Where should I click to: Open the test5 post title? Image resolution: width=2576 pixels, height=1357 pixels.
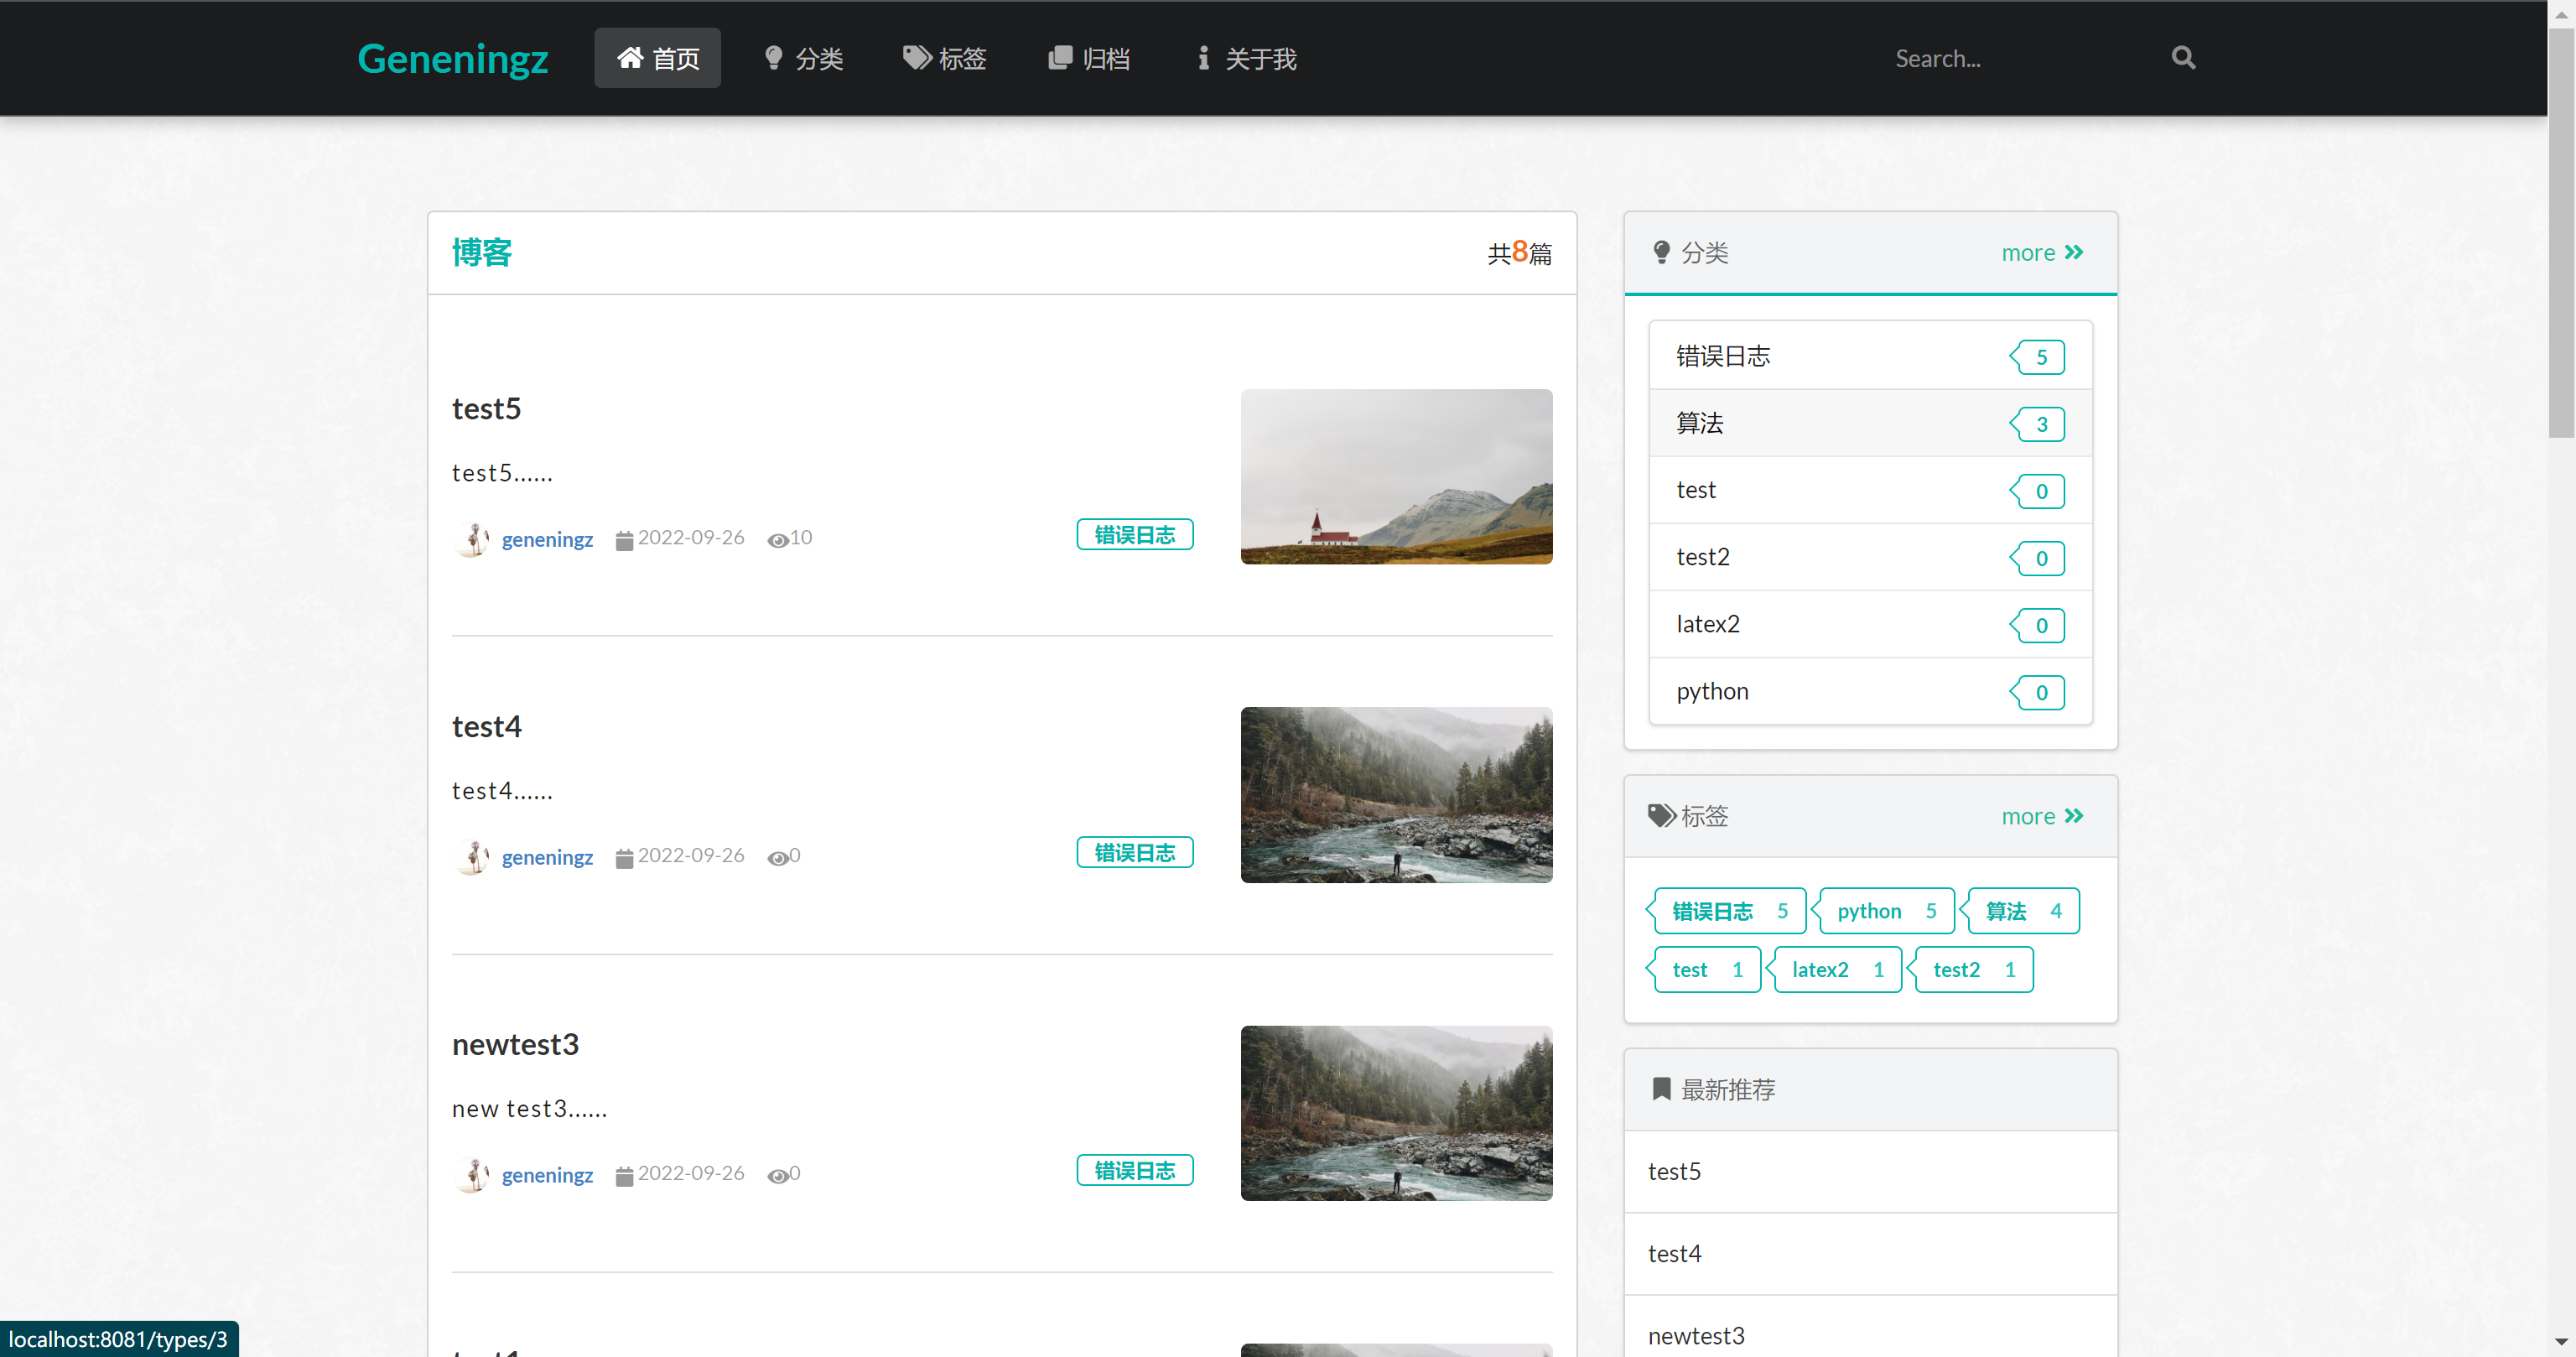click(486, 408)
